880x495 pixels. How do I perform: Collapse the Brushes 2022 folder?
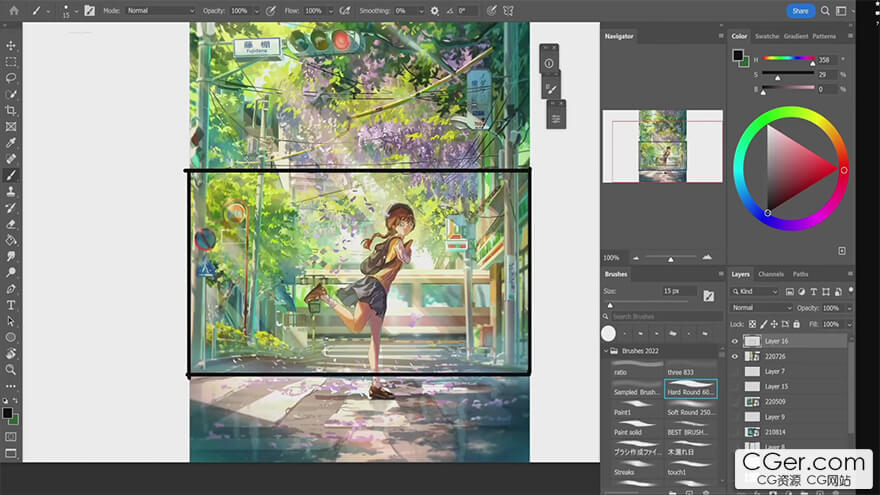click(x=607, y=351)
